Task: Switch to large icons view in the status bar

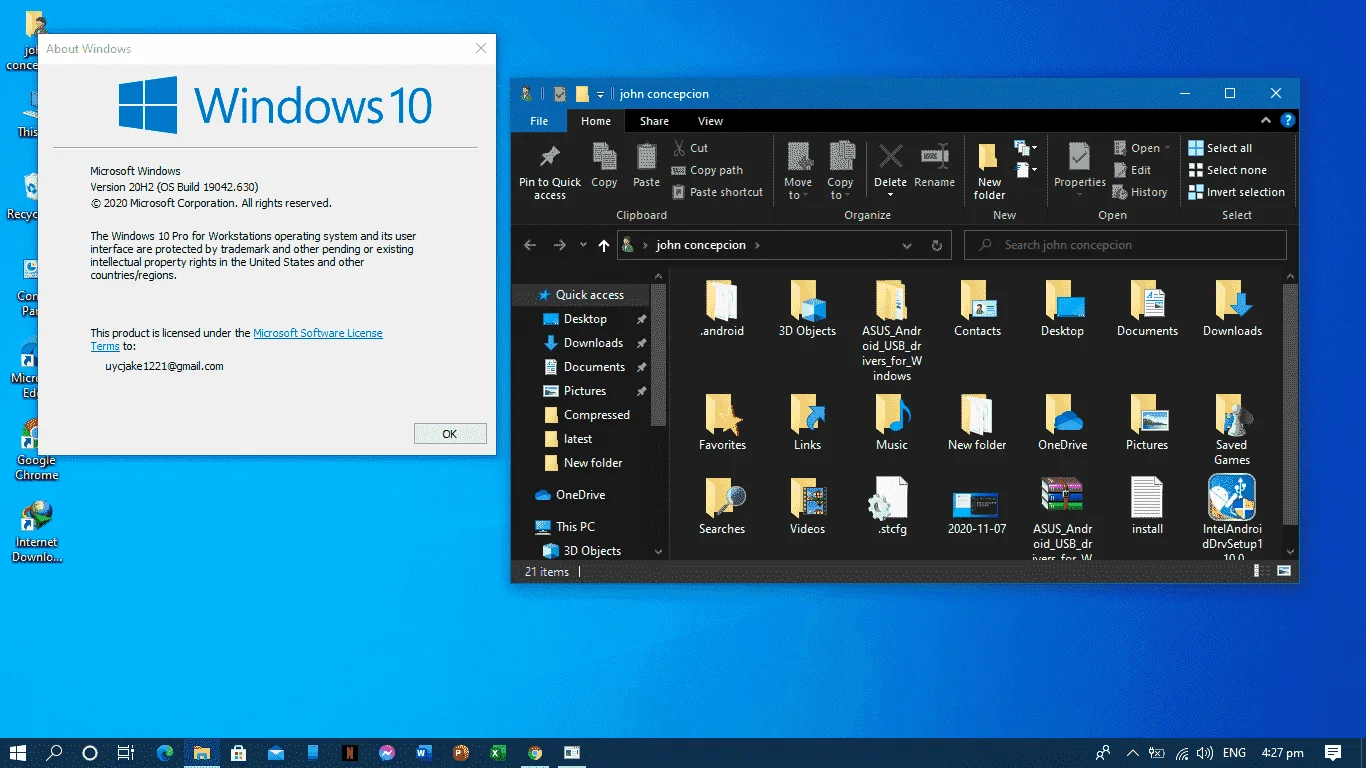Action: pos(1284,572)
